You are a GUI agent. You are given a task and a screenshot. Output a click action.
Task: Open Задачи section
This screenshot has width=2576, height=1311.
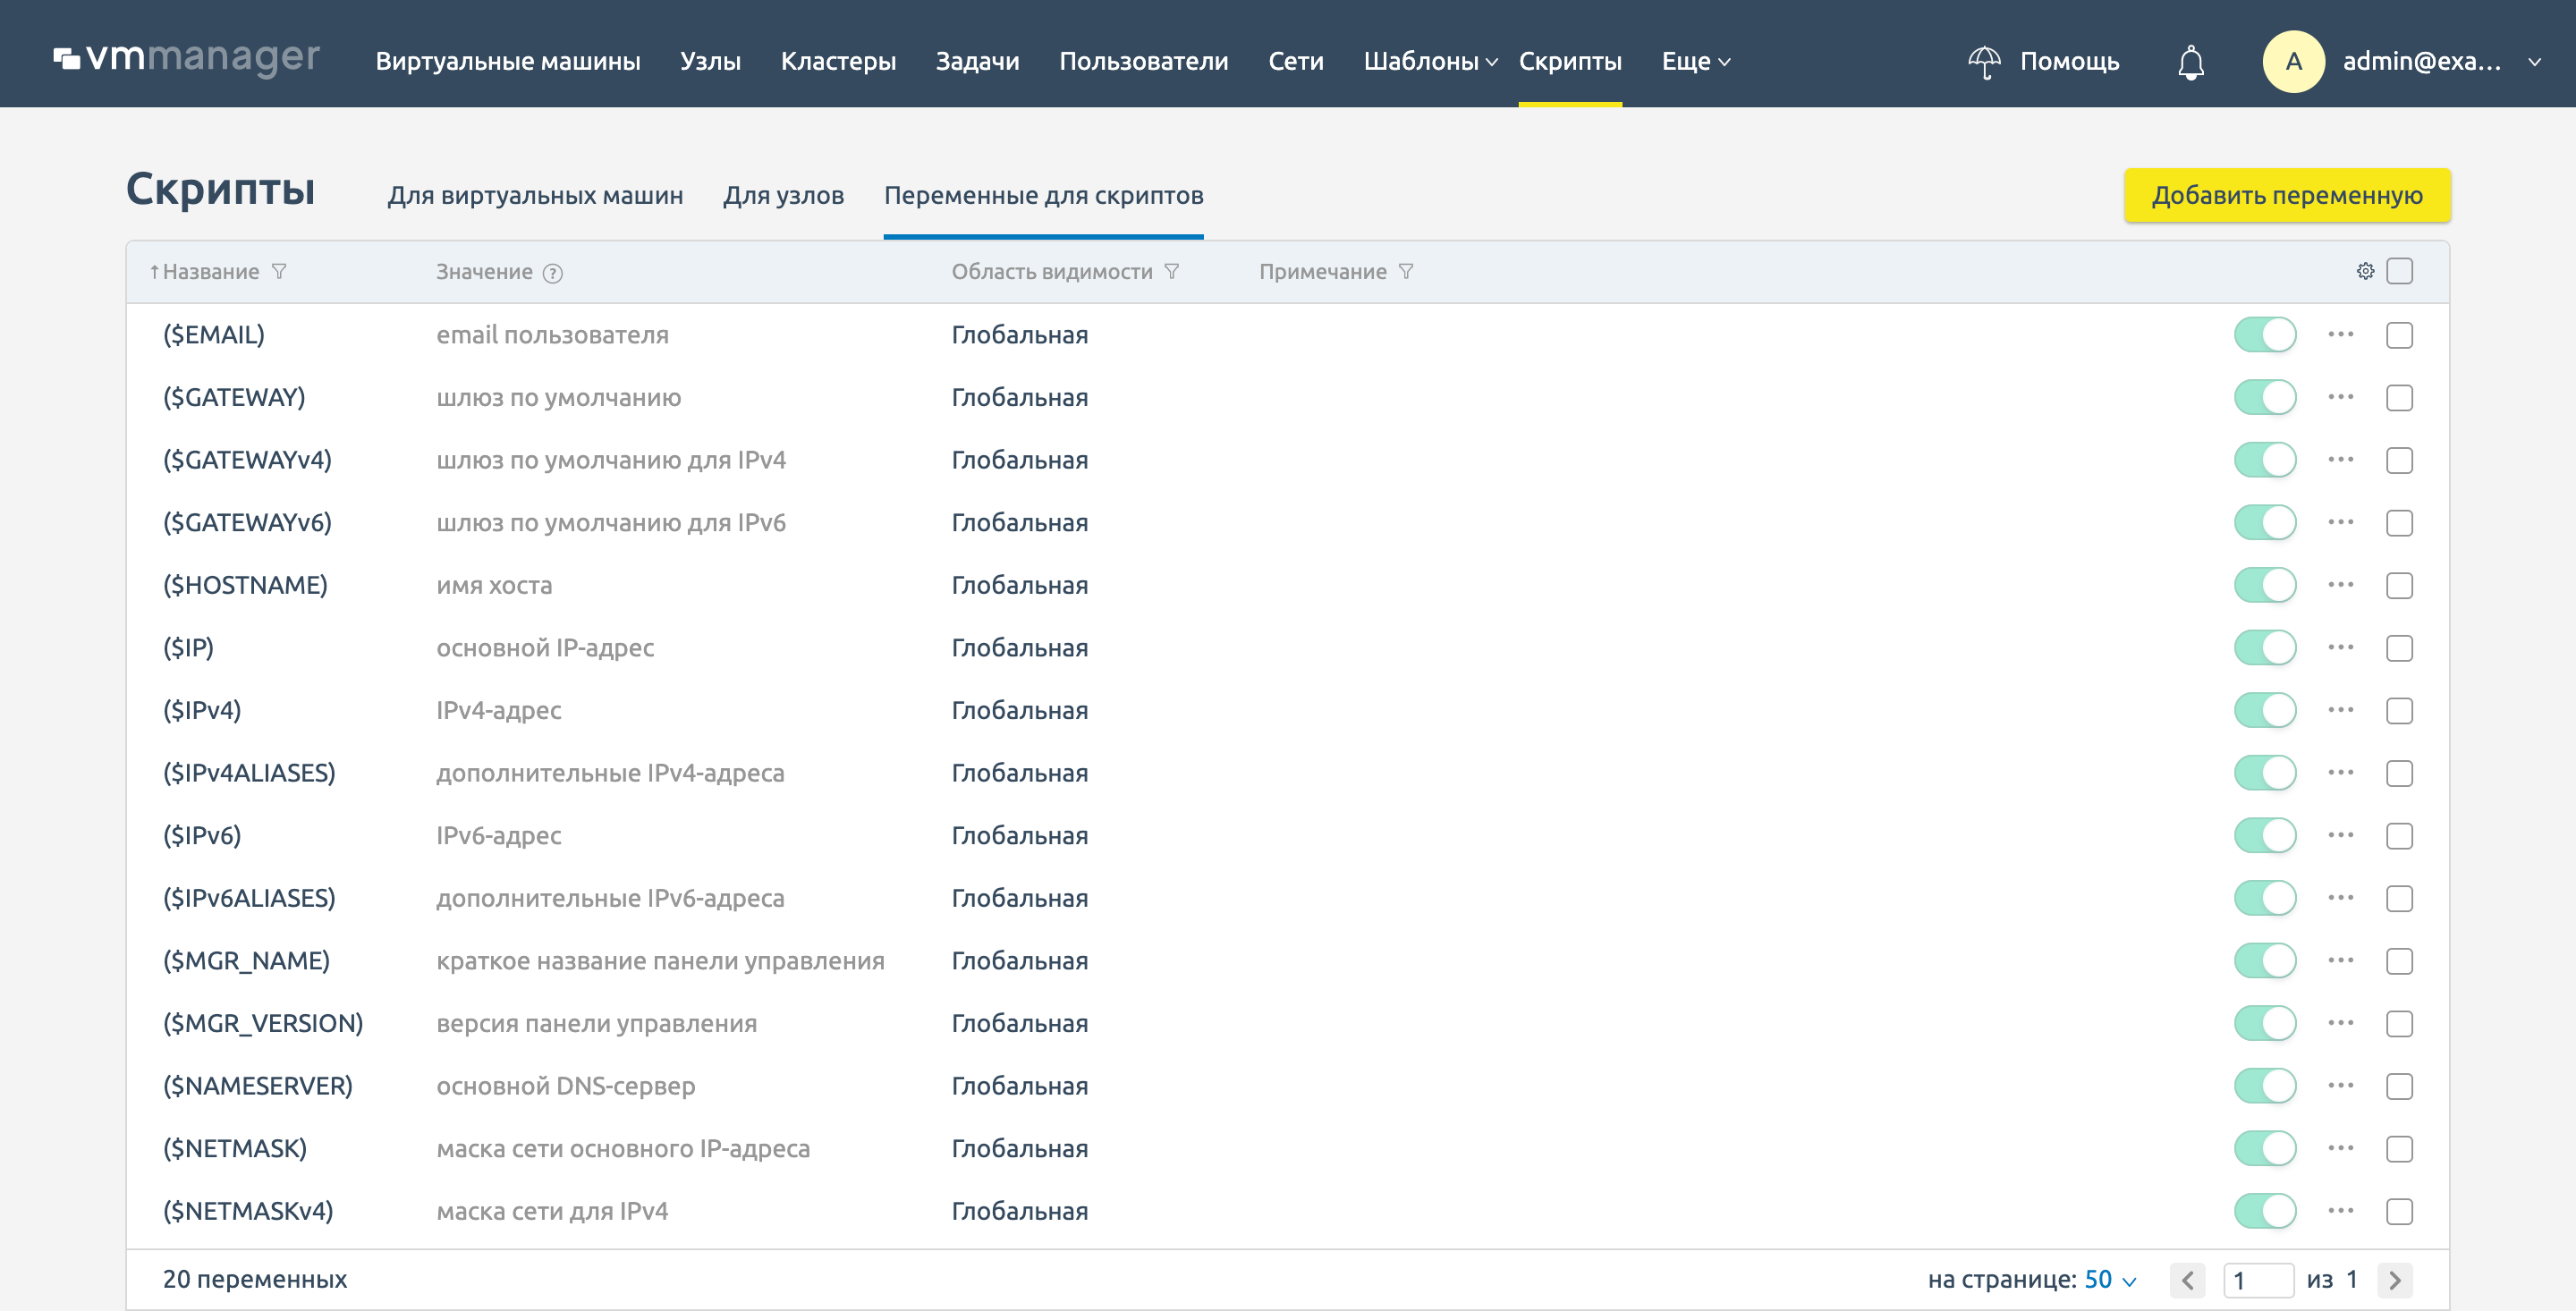click(977, 62)
